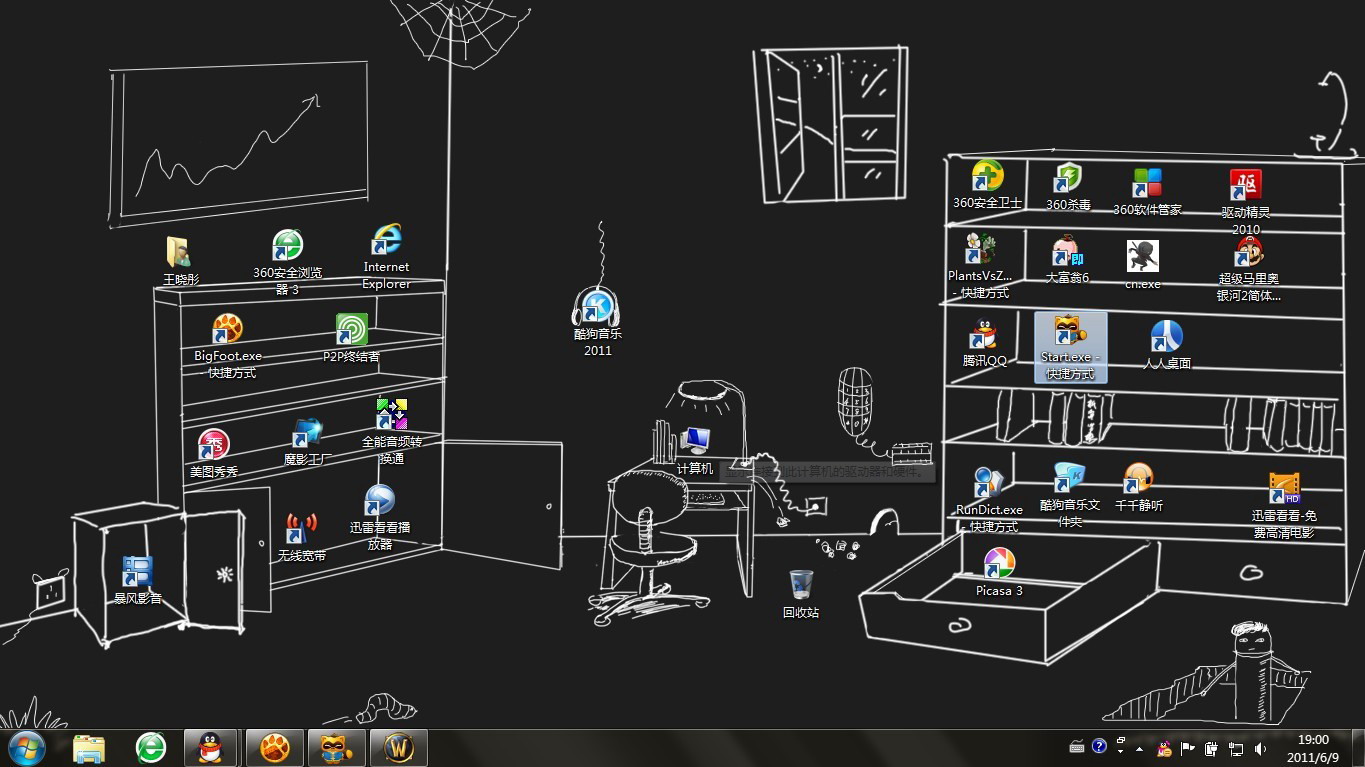This screenshot has width=1365, height=767.
Task: Click the power plug tray icon
Action: click(1212, 748)
